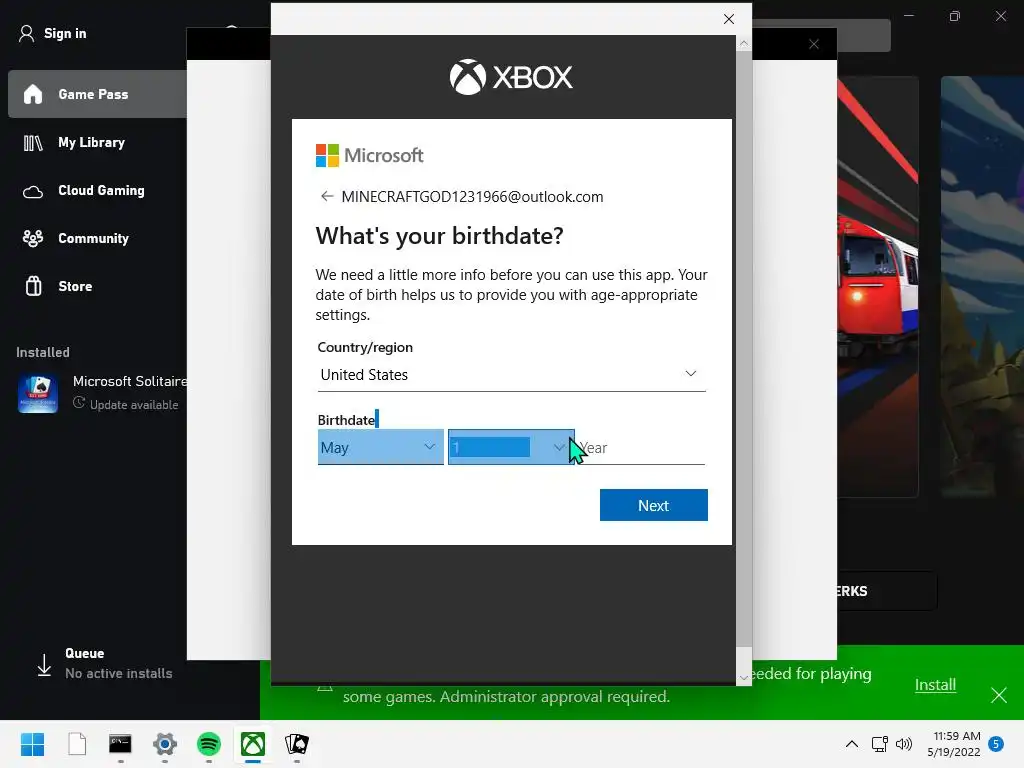Viewport: 1024px width, 768px height.
Task: Click the Microsoft logo
Action: pos(370,155)
